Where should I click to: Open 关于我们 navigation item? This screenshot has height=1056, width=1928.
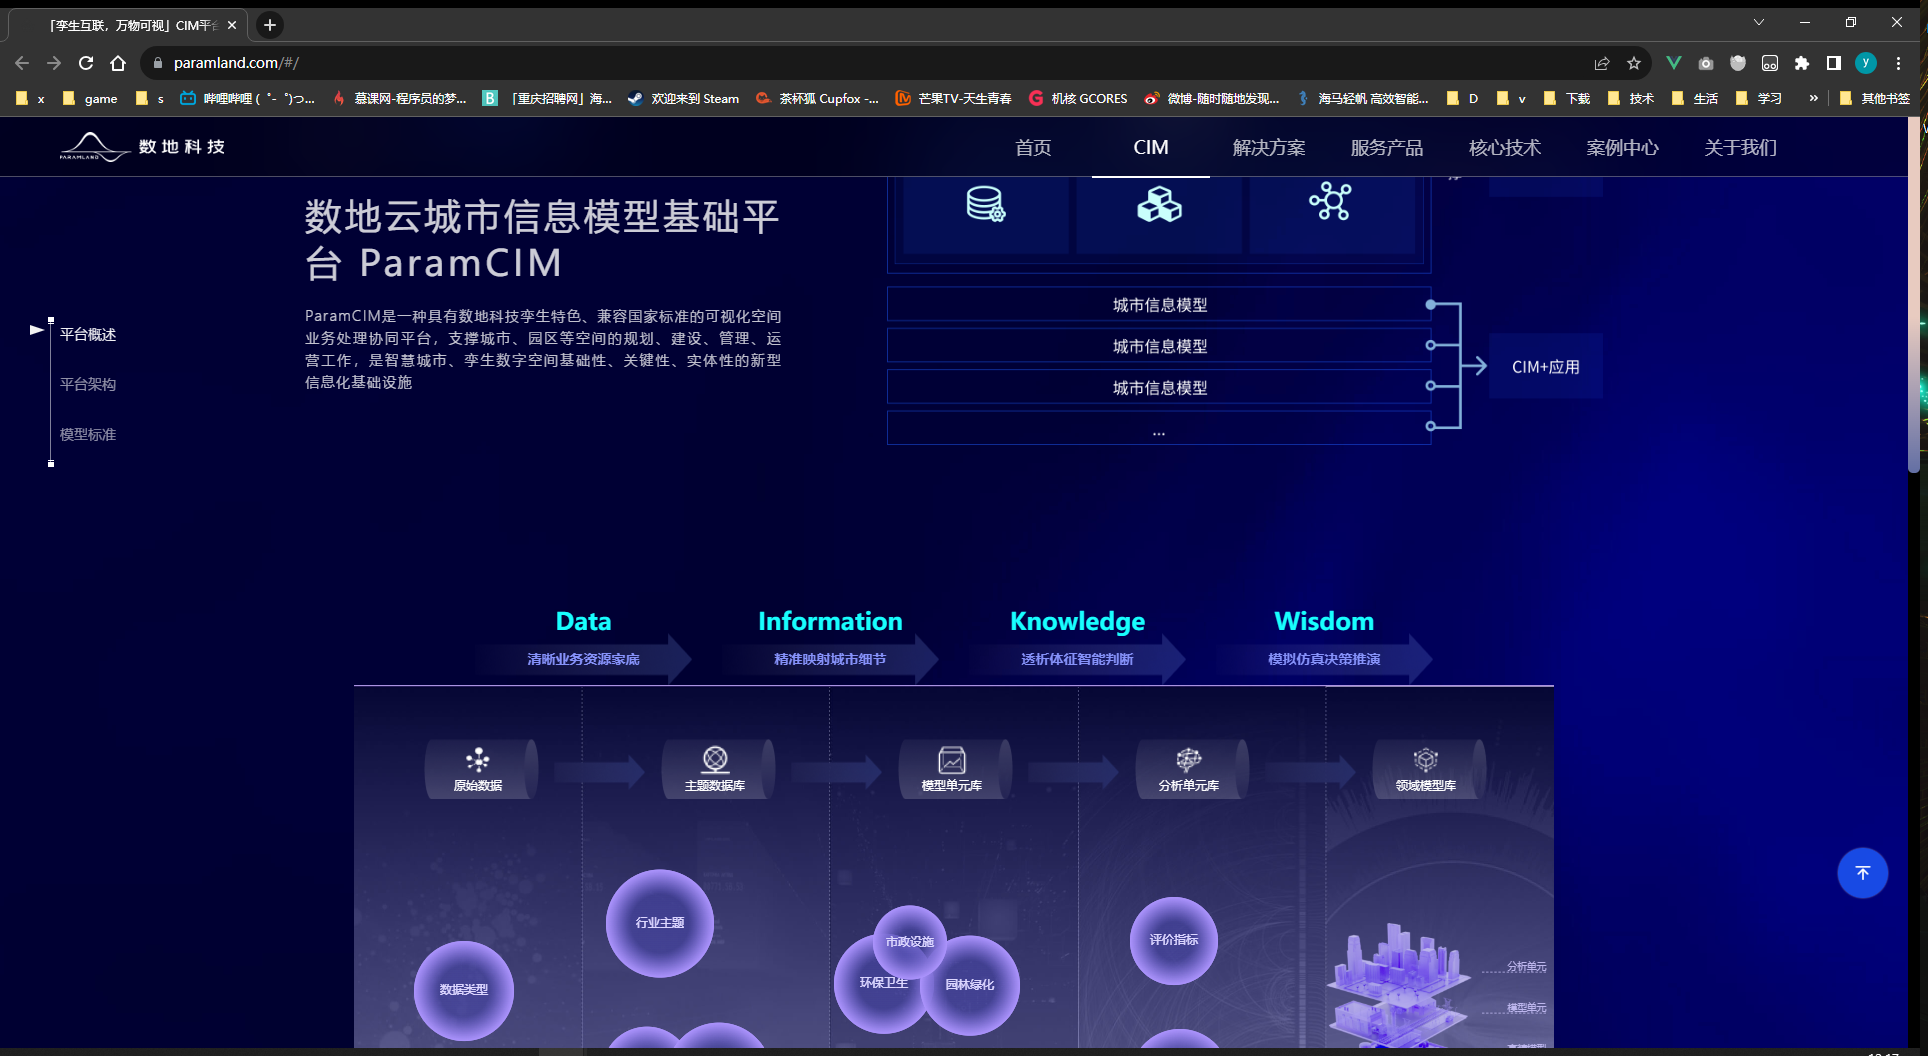click(x=1741, y=148)
